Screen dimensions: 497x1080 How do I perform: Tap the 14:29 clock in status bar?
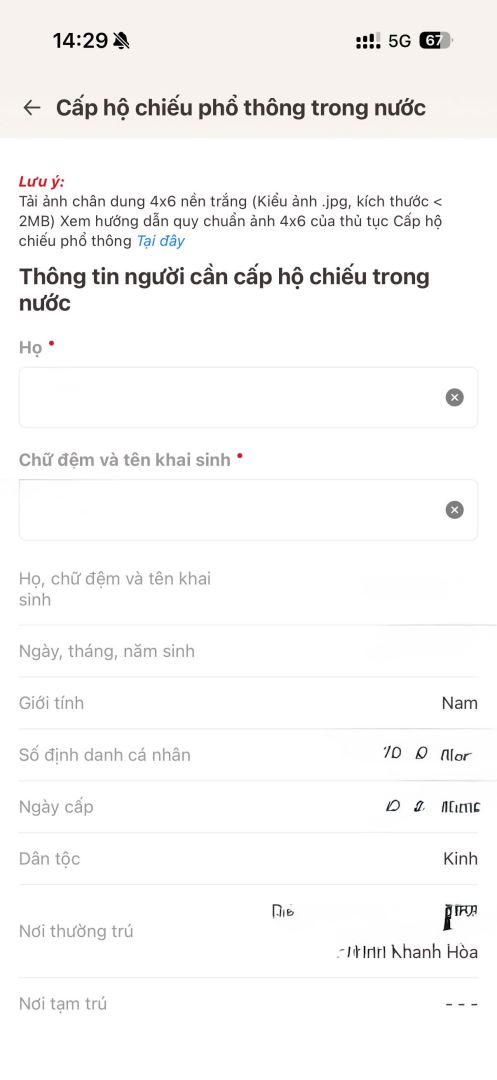tap(80, 41)
